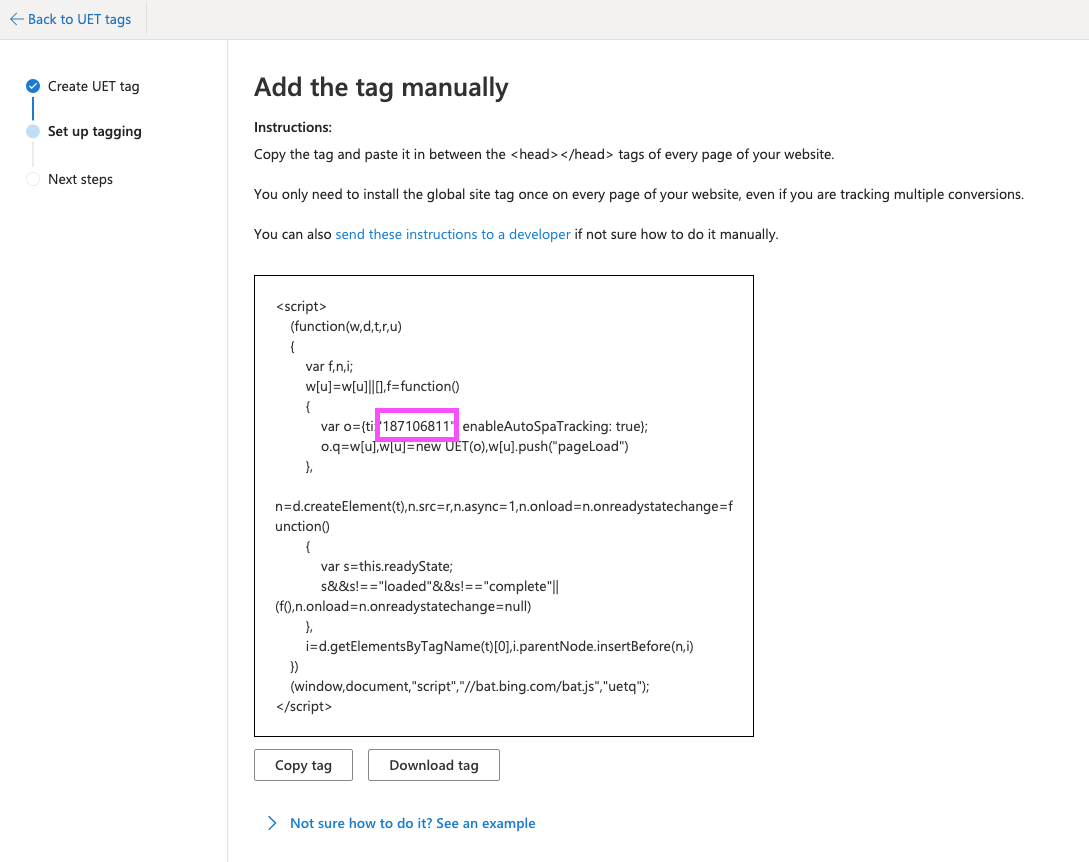Click the pageLoad push code line
The width and height of the screenshot is (1089, 862).
pos(474,446)
